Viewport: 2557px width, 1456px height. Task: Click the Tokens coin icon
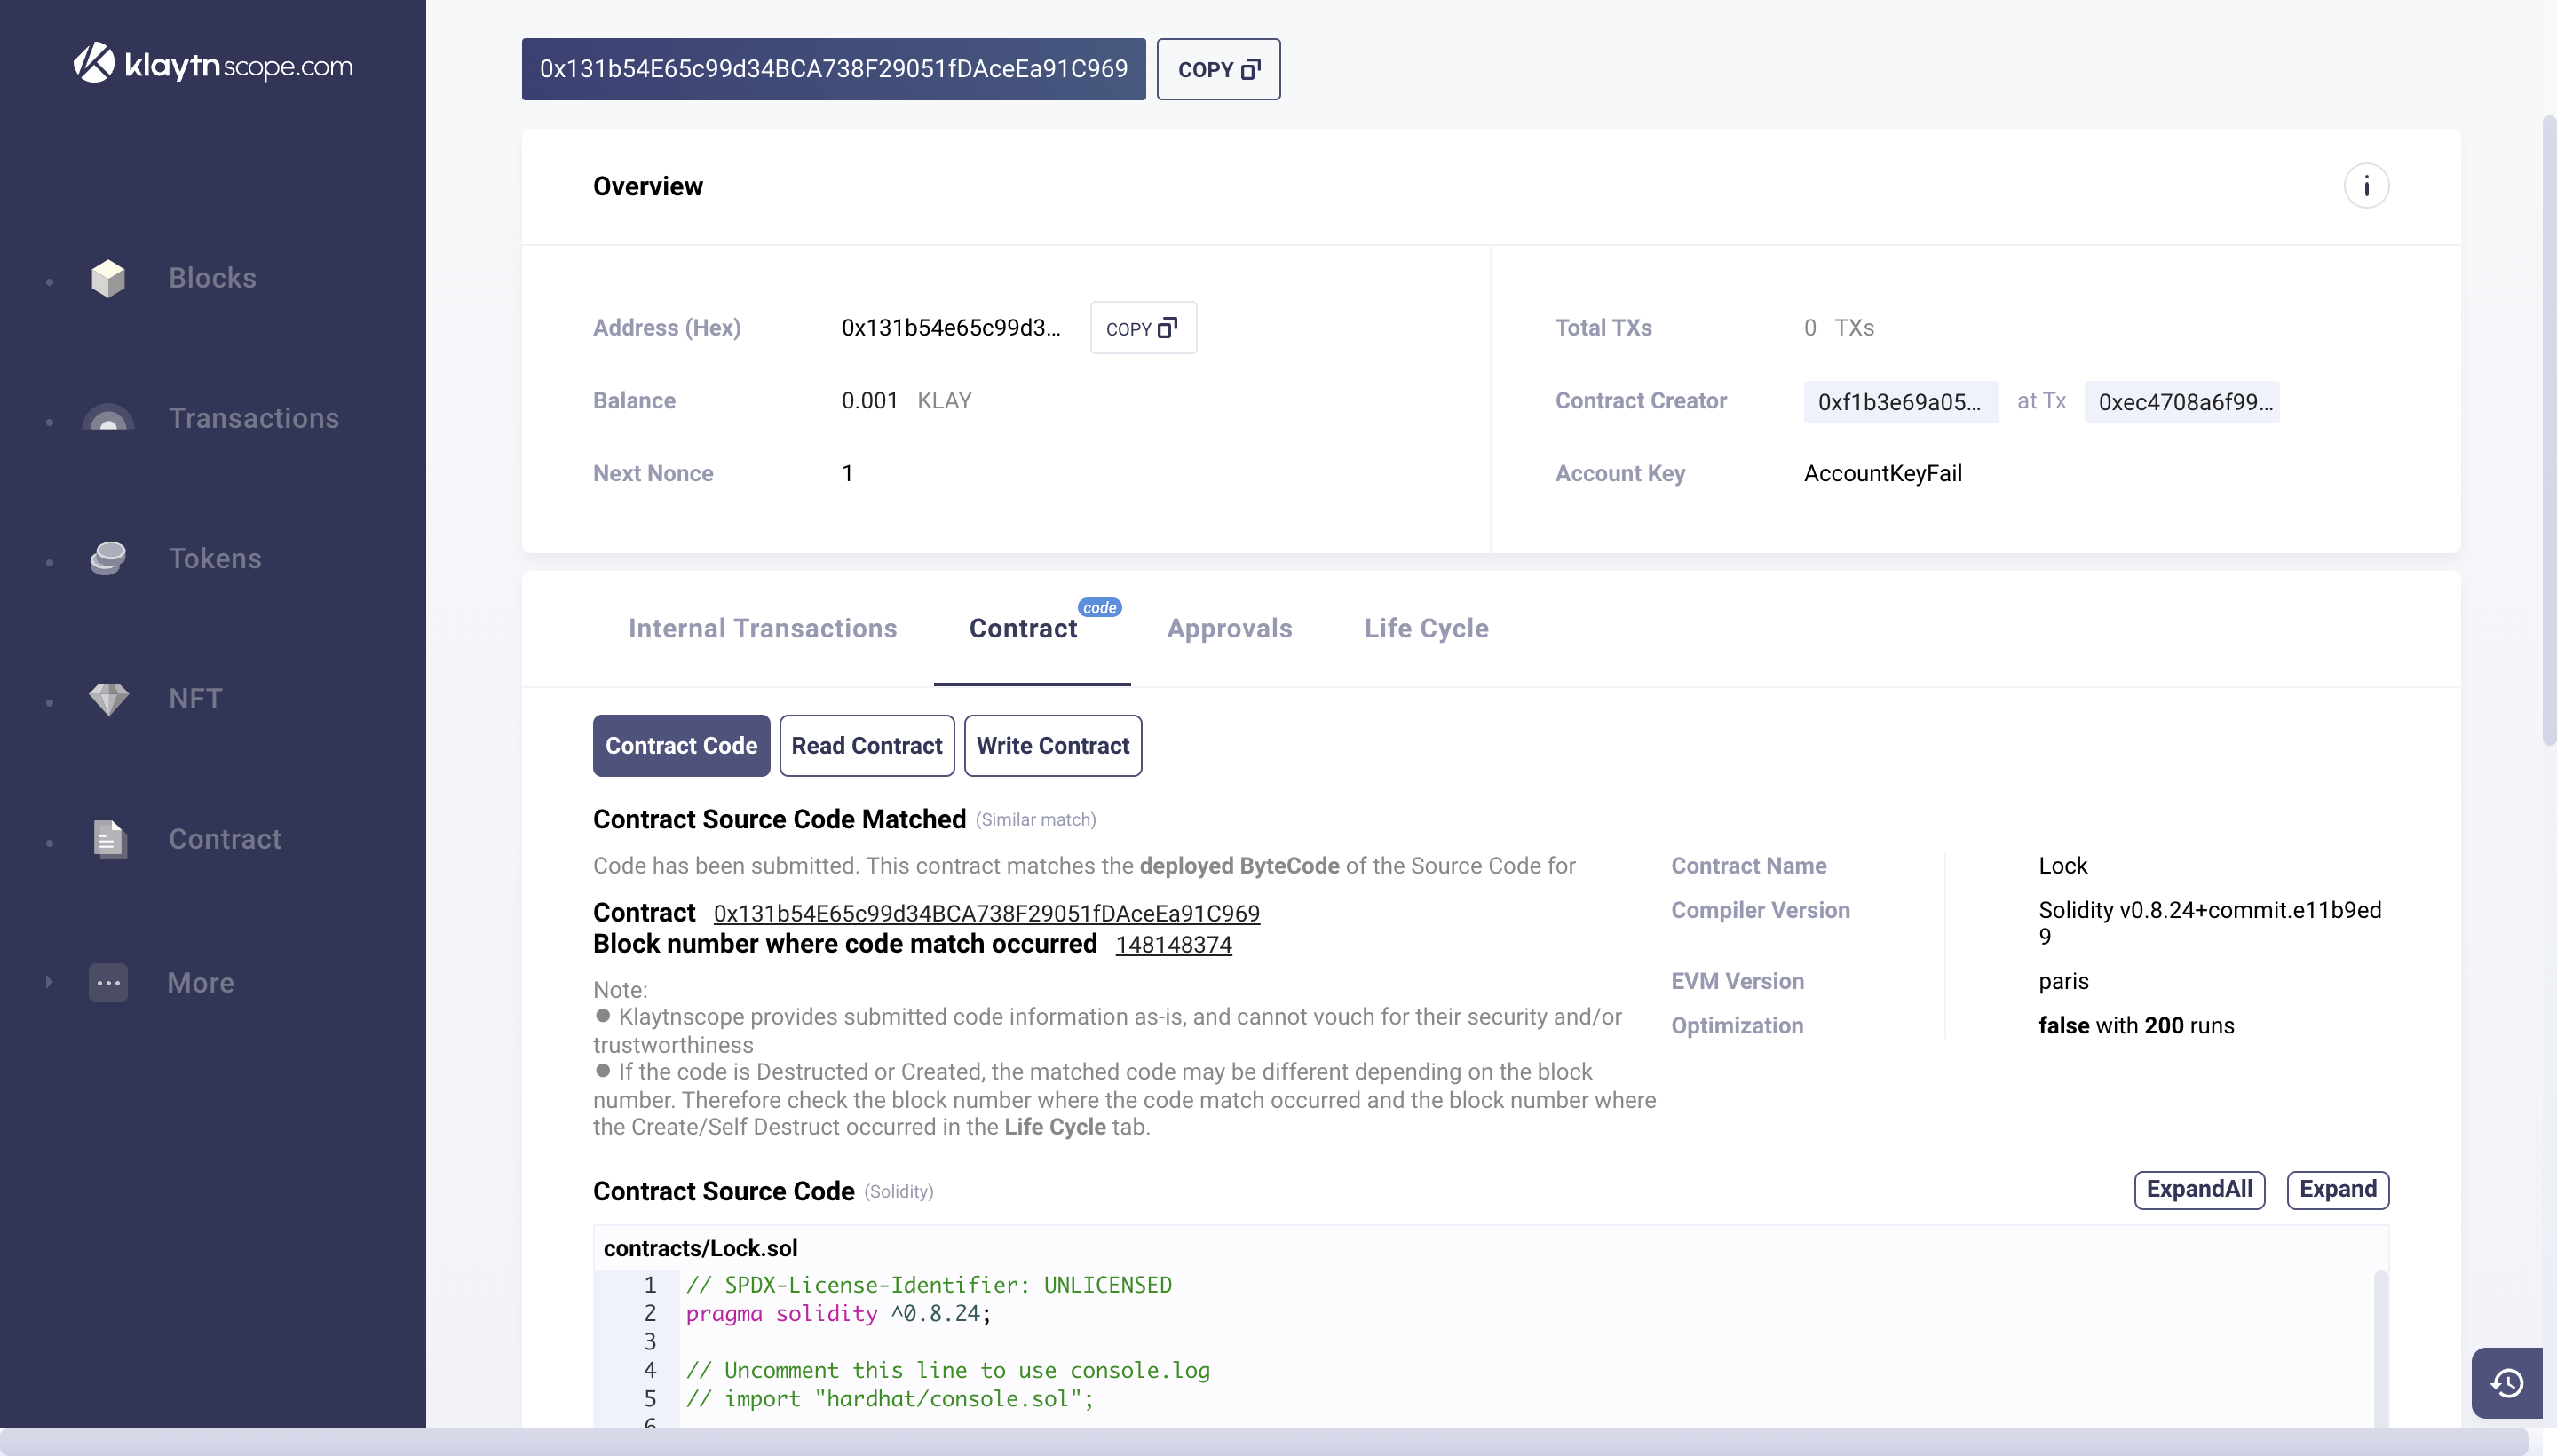[108, 558]
